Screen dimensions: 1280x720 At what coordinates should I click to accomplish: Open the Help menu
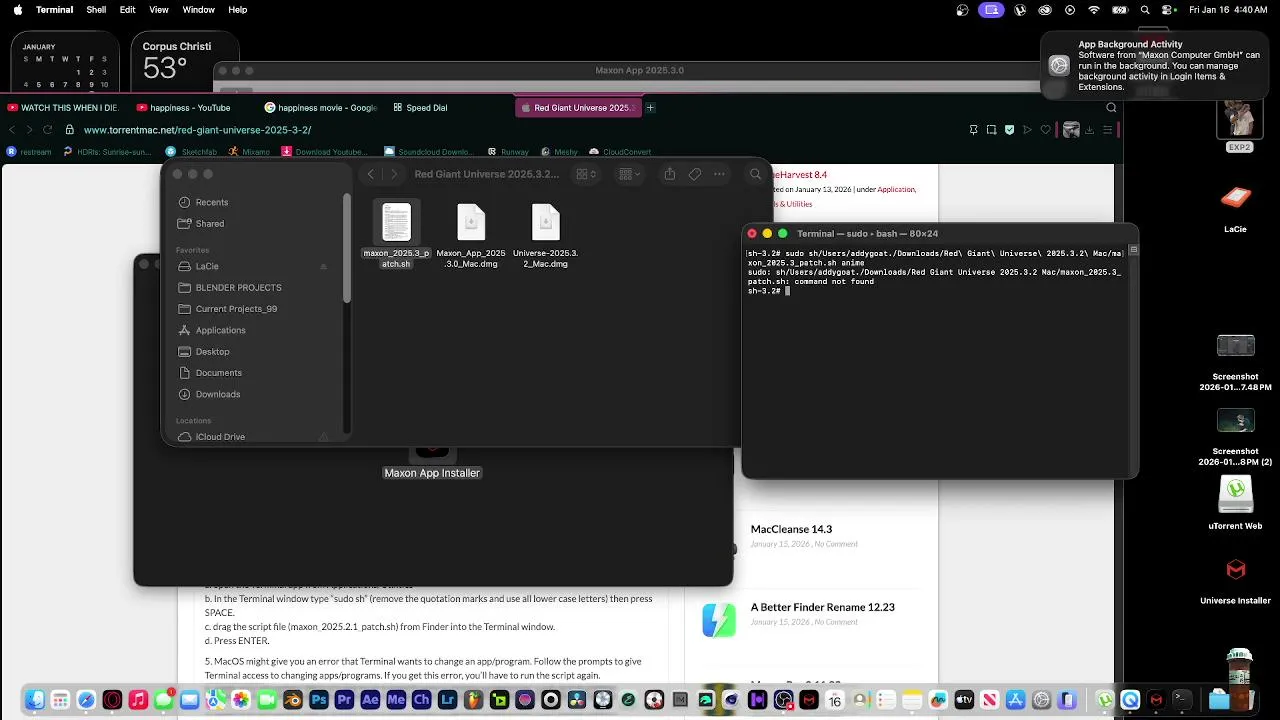pos(238,10)
